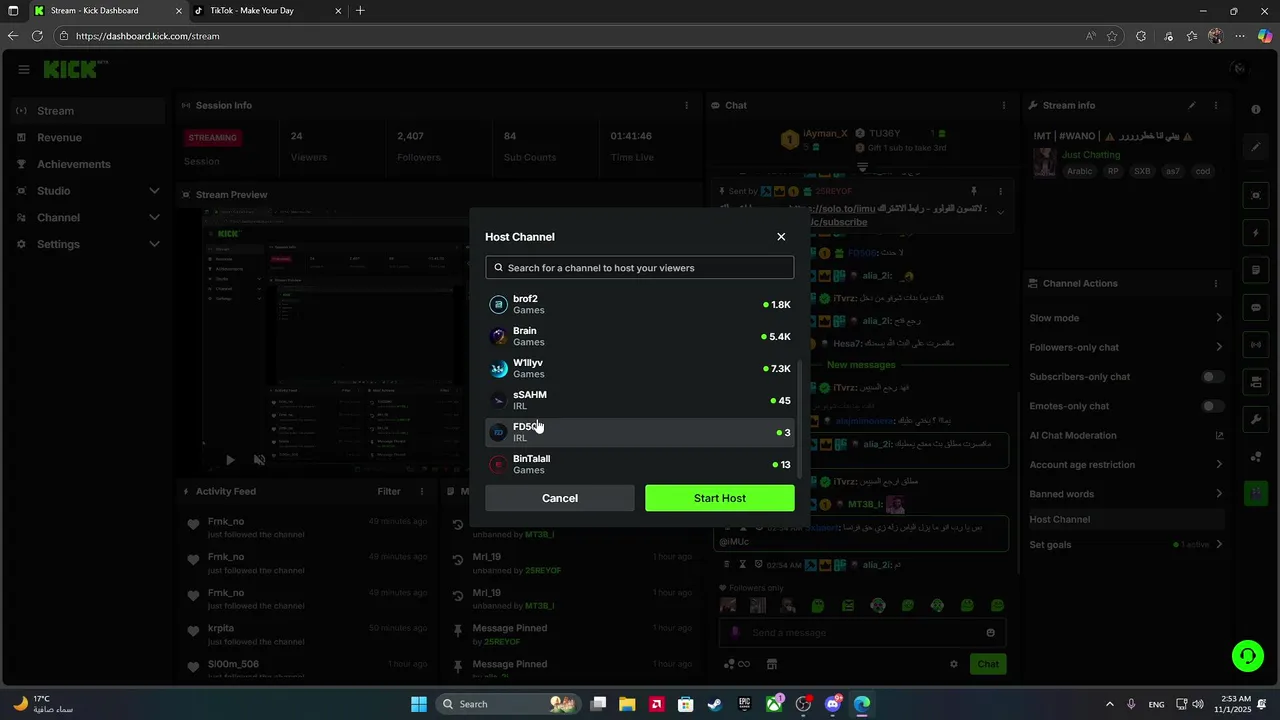Open Stream info more options menu
Image resolution: width=1280 pixels, height=720 pixels.
[1216, 105]
